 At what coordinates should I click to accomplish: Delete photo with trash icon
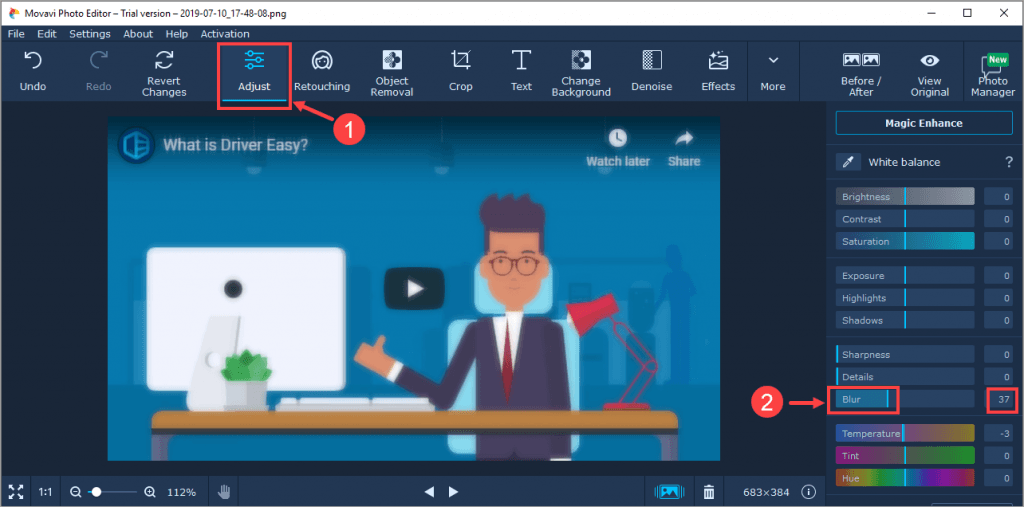pyautogui.click(x=709, y=491)
